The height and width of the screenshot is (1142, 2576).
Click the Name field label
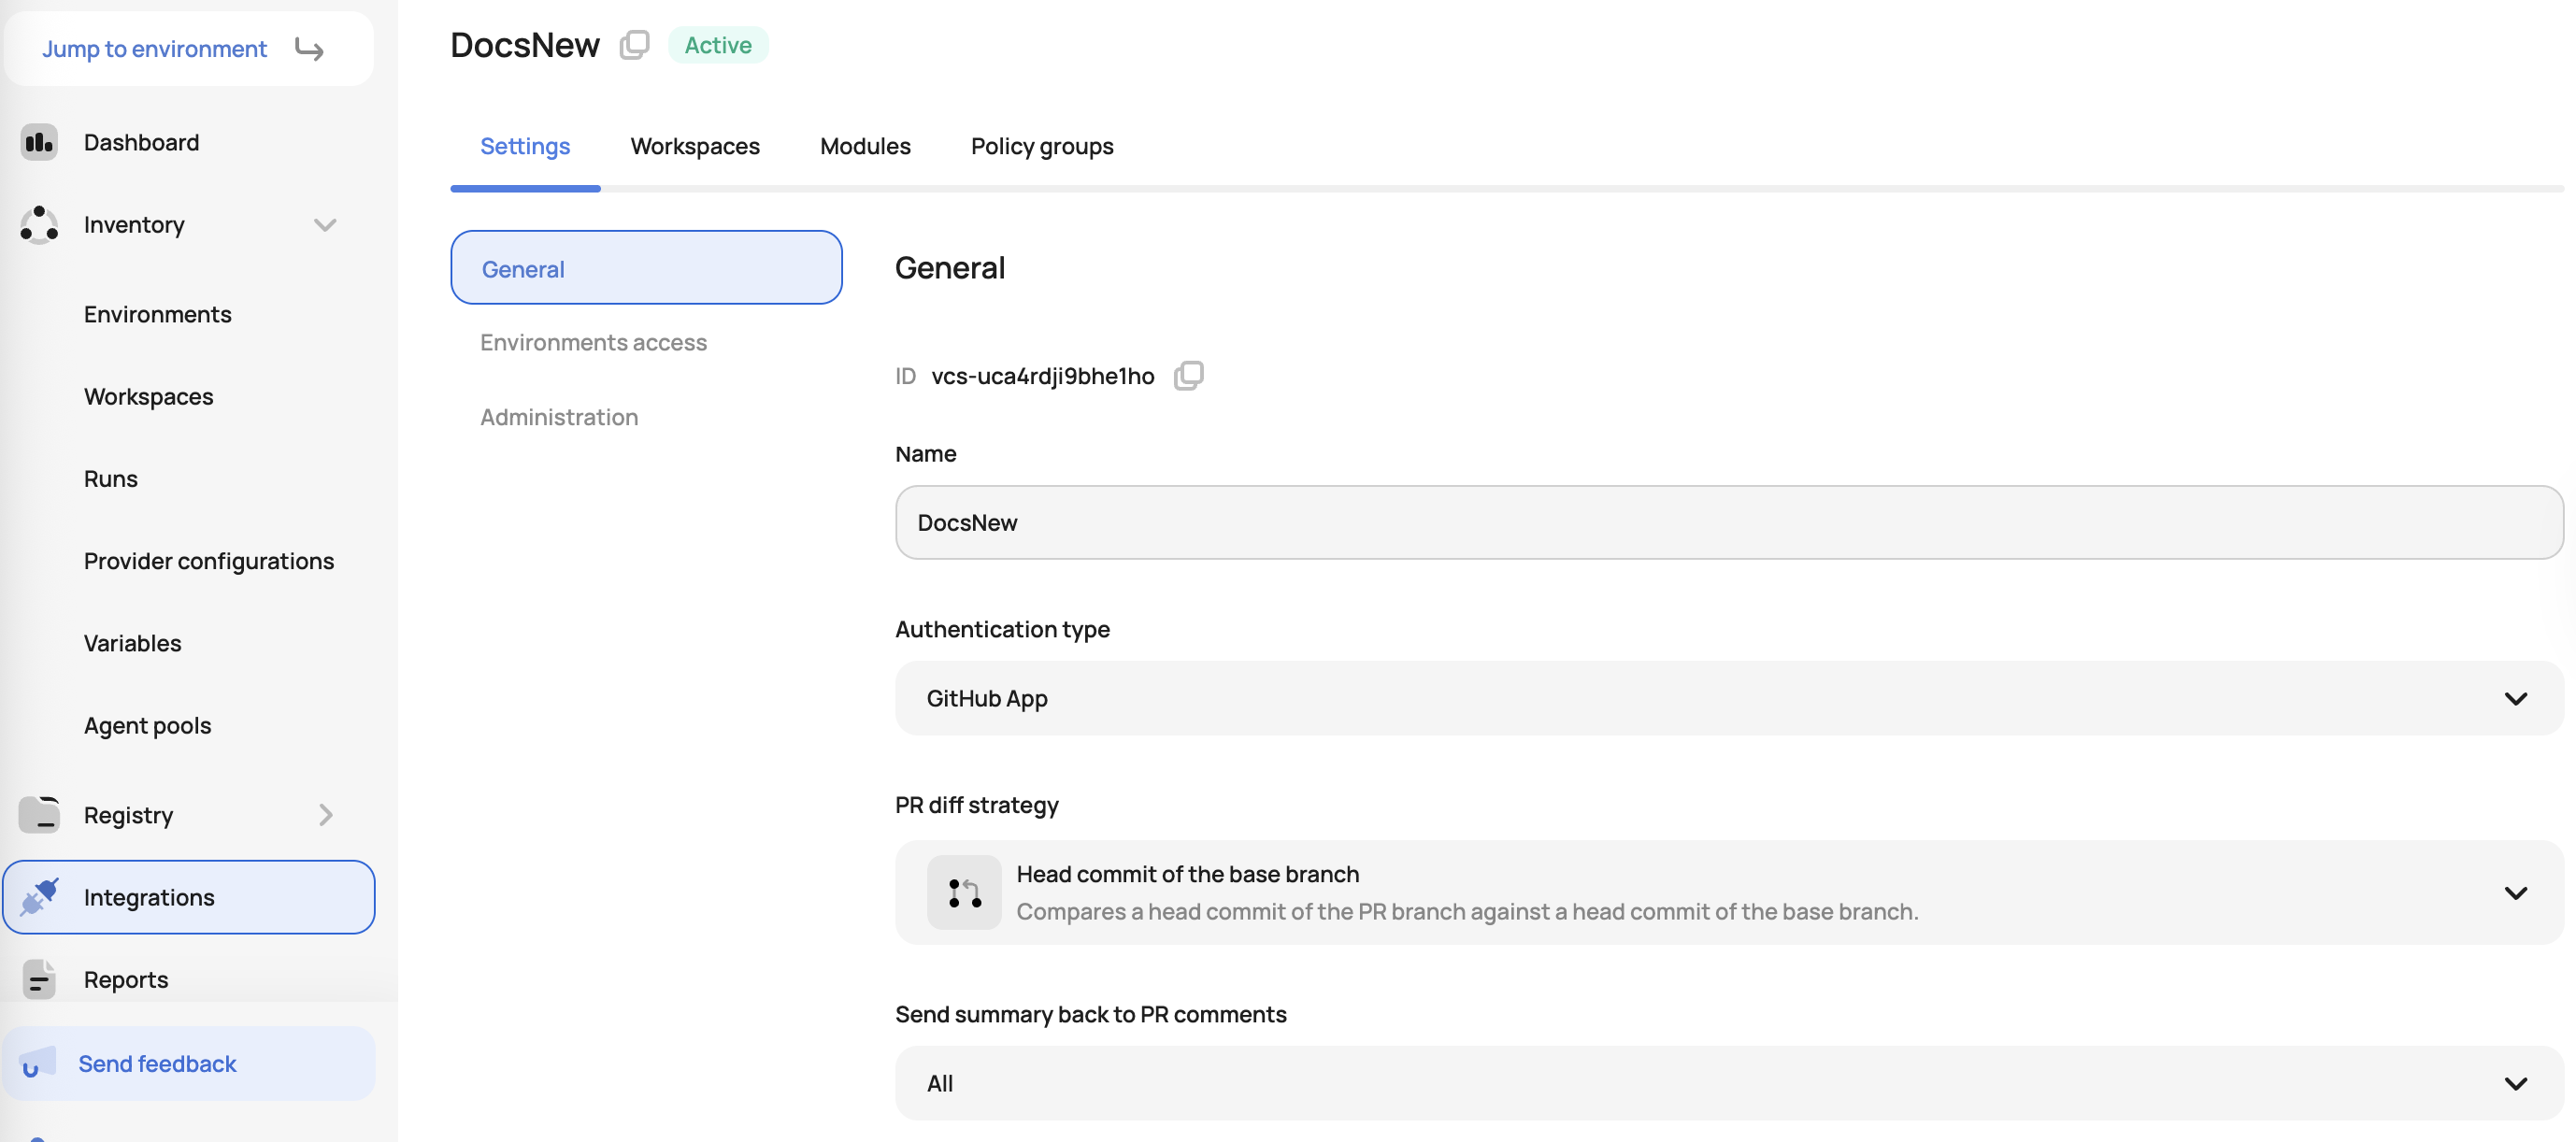coord(926,454)
